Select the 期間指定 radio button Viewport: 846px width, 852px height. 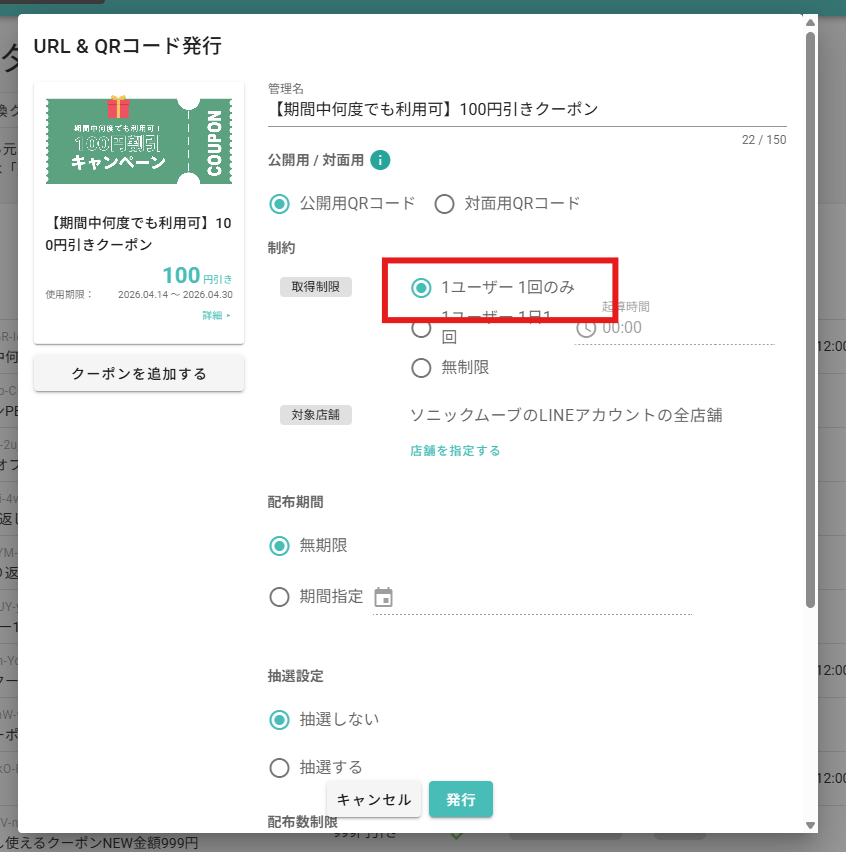(x=280, y=597)
